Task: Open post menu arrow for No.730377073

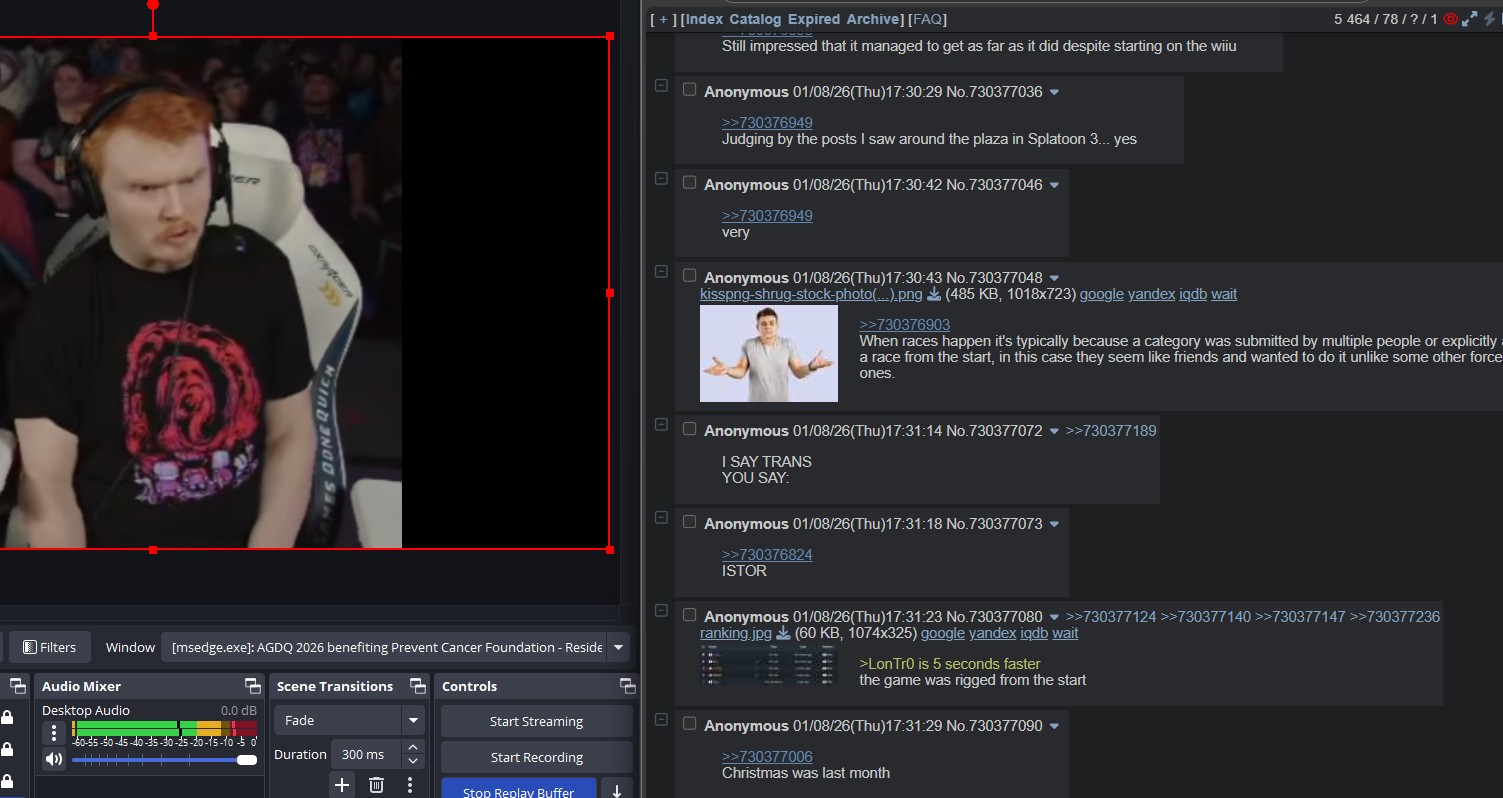Action: pos(1054,524)
